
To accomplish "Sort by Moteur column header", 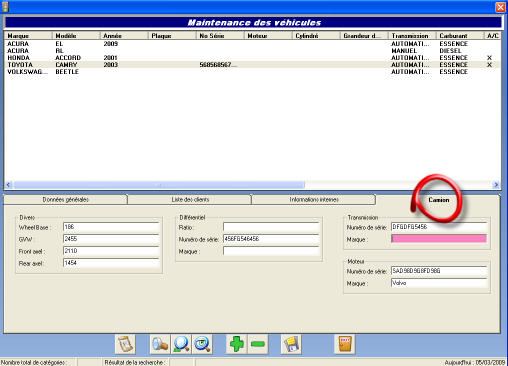I will click(268, 35).
